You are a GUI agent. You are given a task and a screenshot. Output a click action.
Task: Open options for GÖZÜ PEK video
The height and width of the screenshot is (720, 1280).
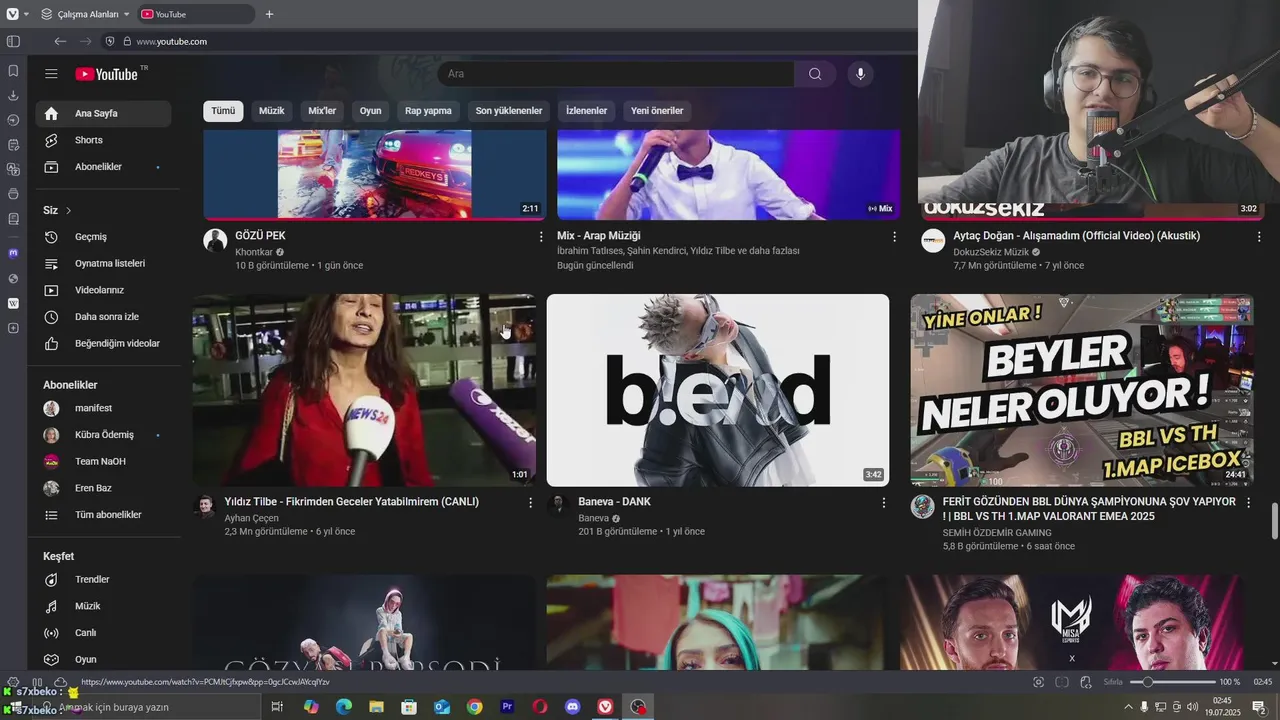pyautogui.click(x=541, y=237)
